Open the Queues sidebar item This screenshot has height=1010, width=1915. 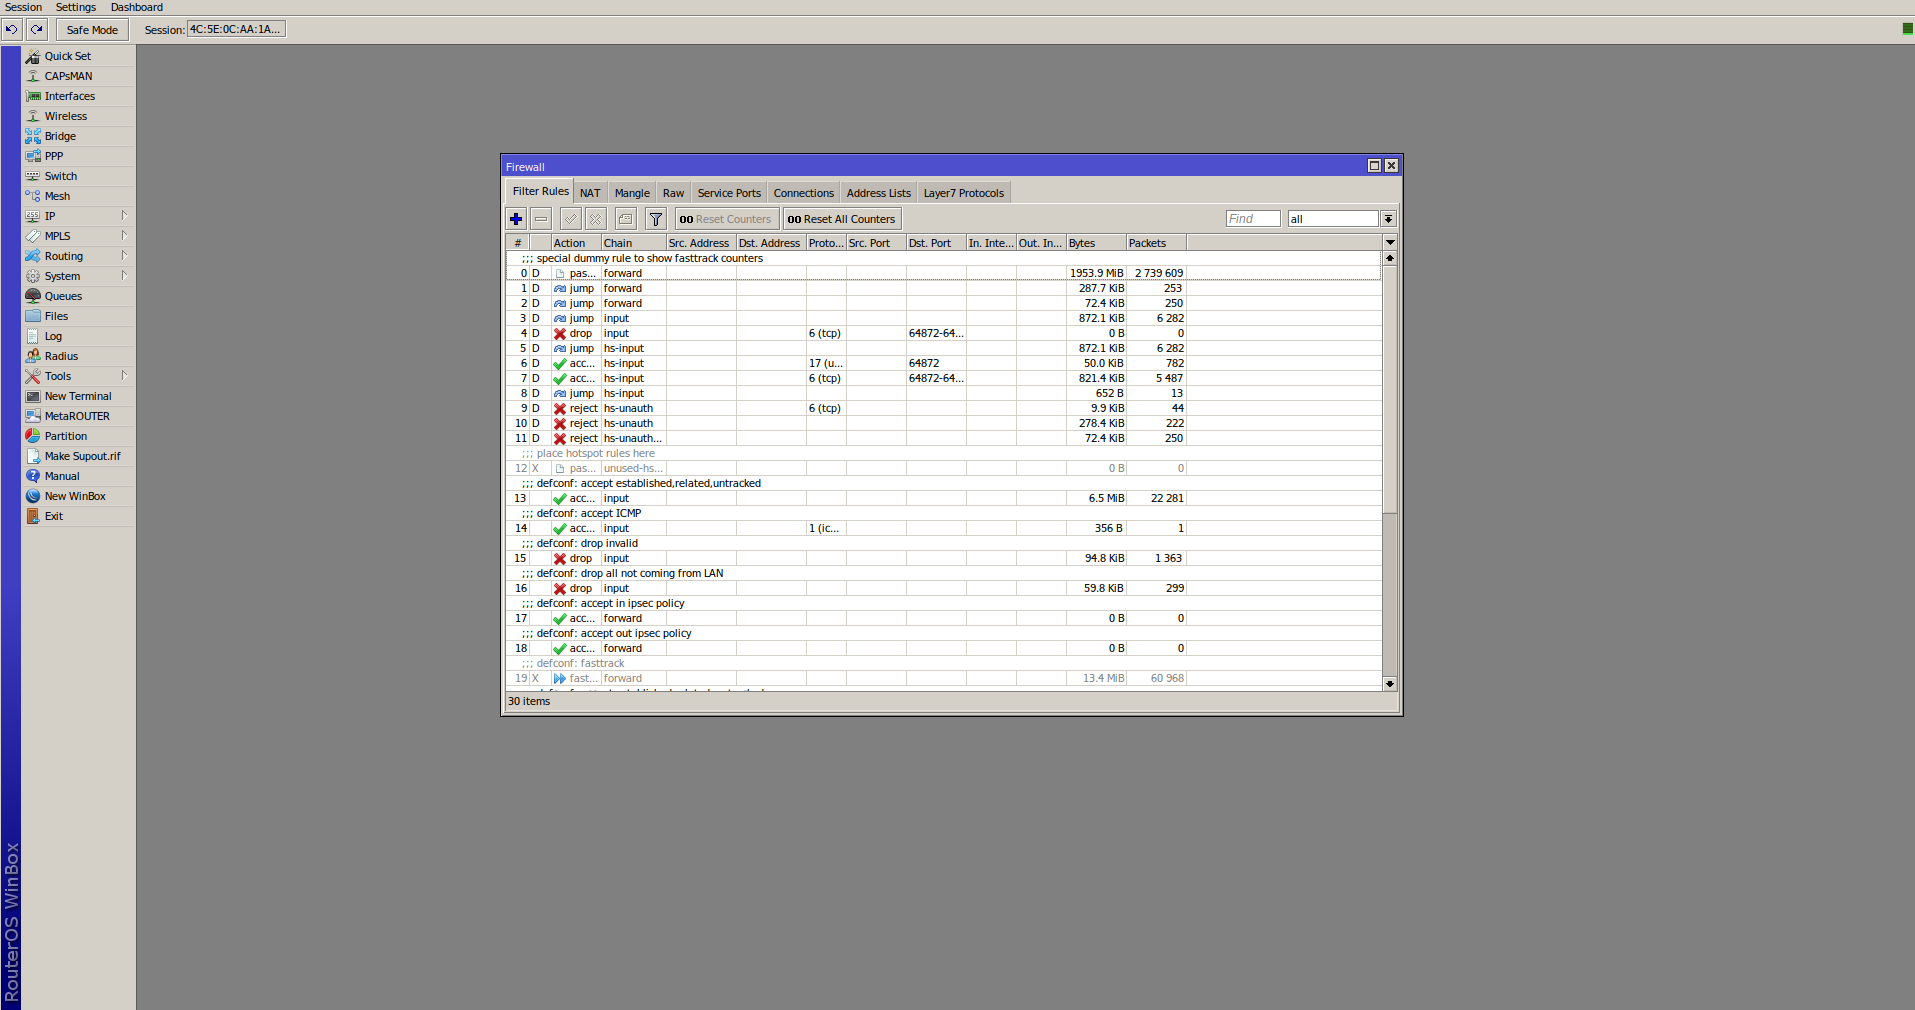[x=63, y=296]
